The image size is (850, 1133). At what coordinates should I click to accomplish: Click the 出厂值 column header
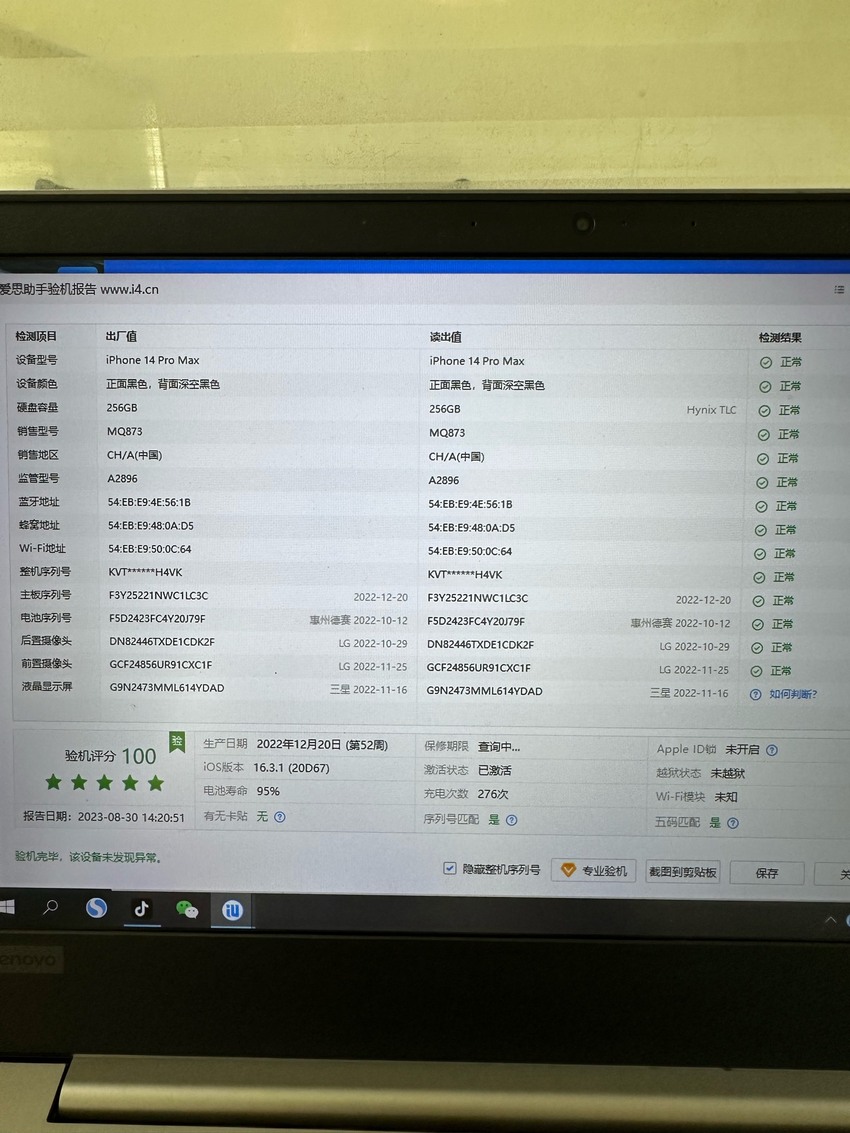click(x=121, y=336)
